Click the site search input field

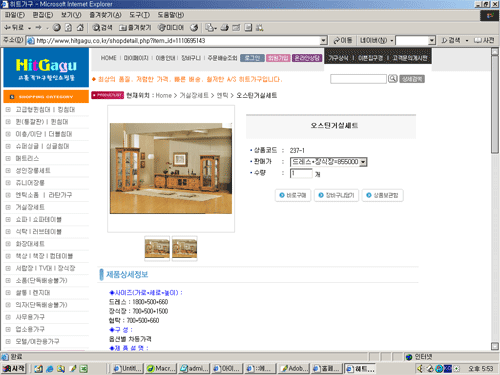[358, 79]
